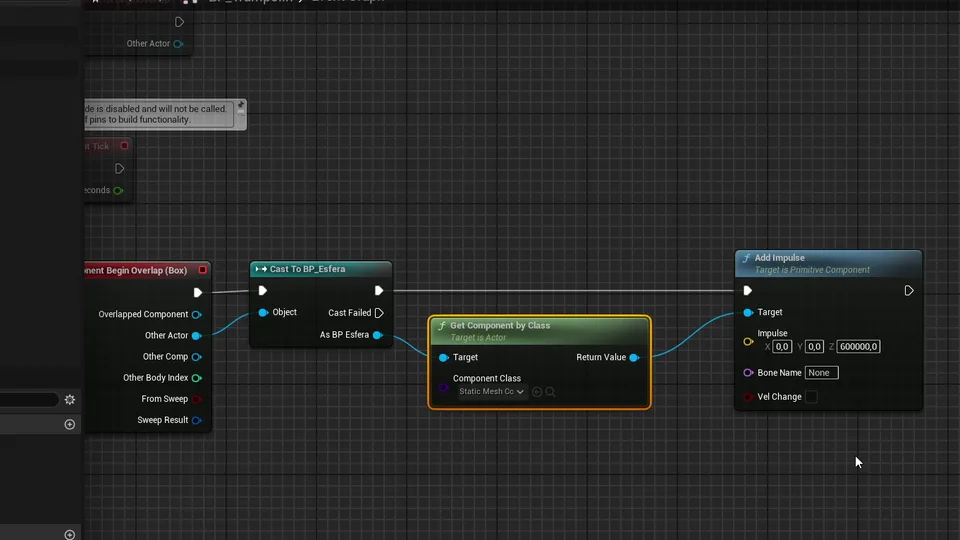Select the Begin Overlap (Box) event title
Image resolution: width=960 pixels, height=540 pixels.
tap(137, 271)
